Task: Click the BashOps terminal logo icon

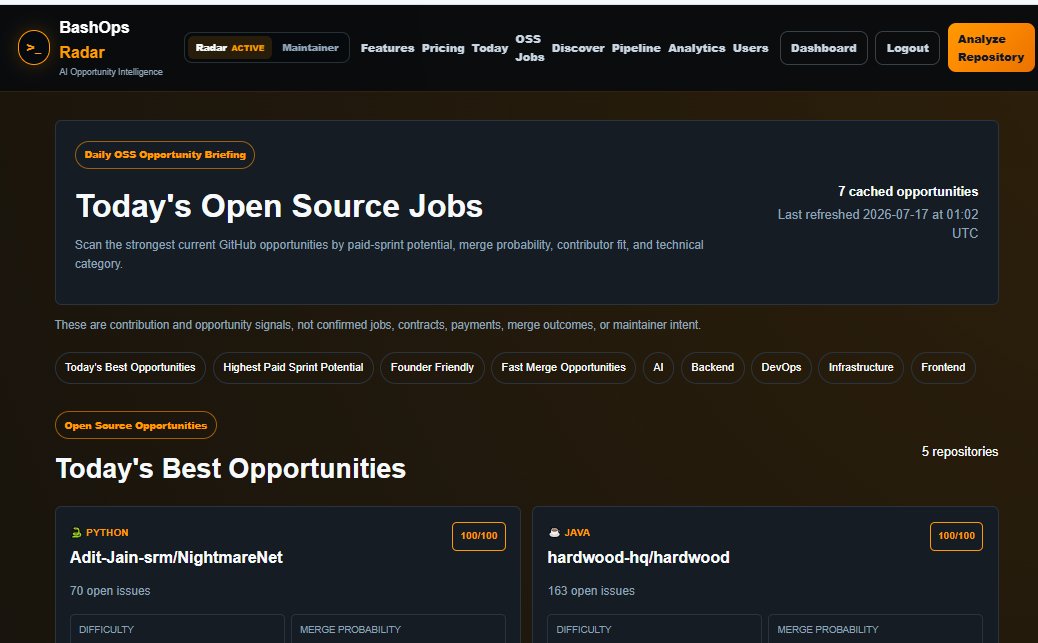Action: pos(34,48)
